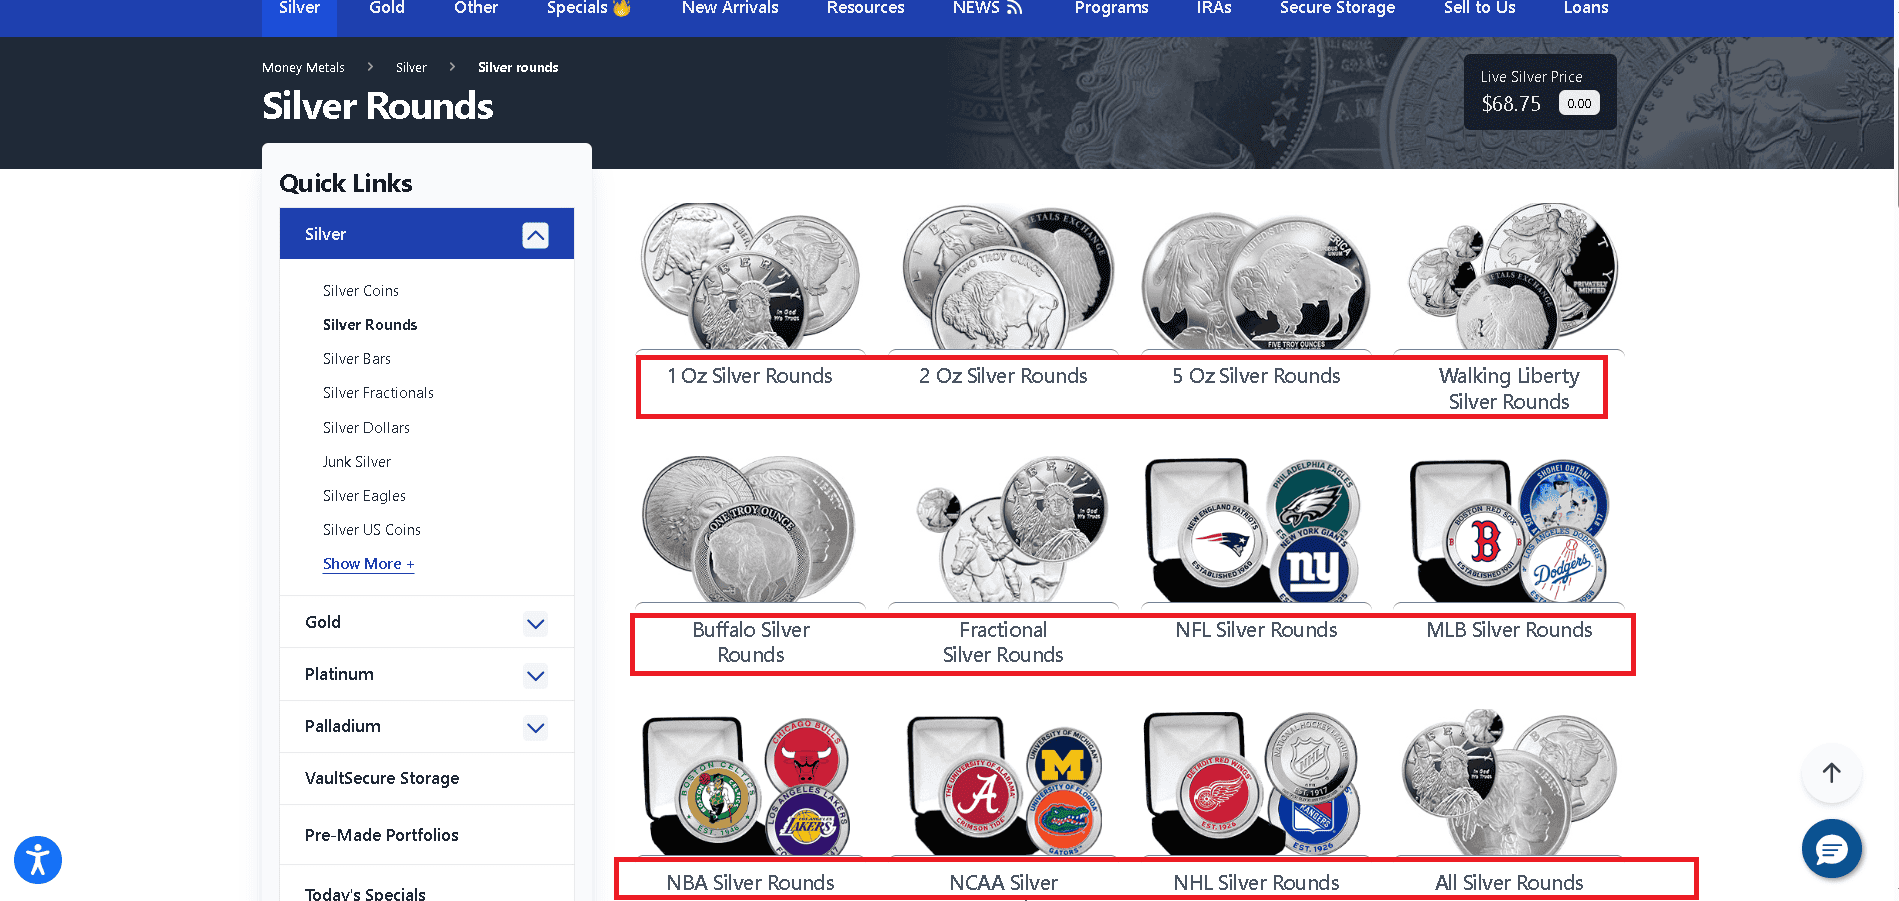Open the Gold top menu
1899x901 pixels.
[x=387, y=9]
